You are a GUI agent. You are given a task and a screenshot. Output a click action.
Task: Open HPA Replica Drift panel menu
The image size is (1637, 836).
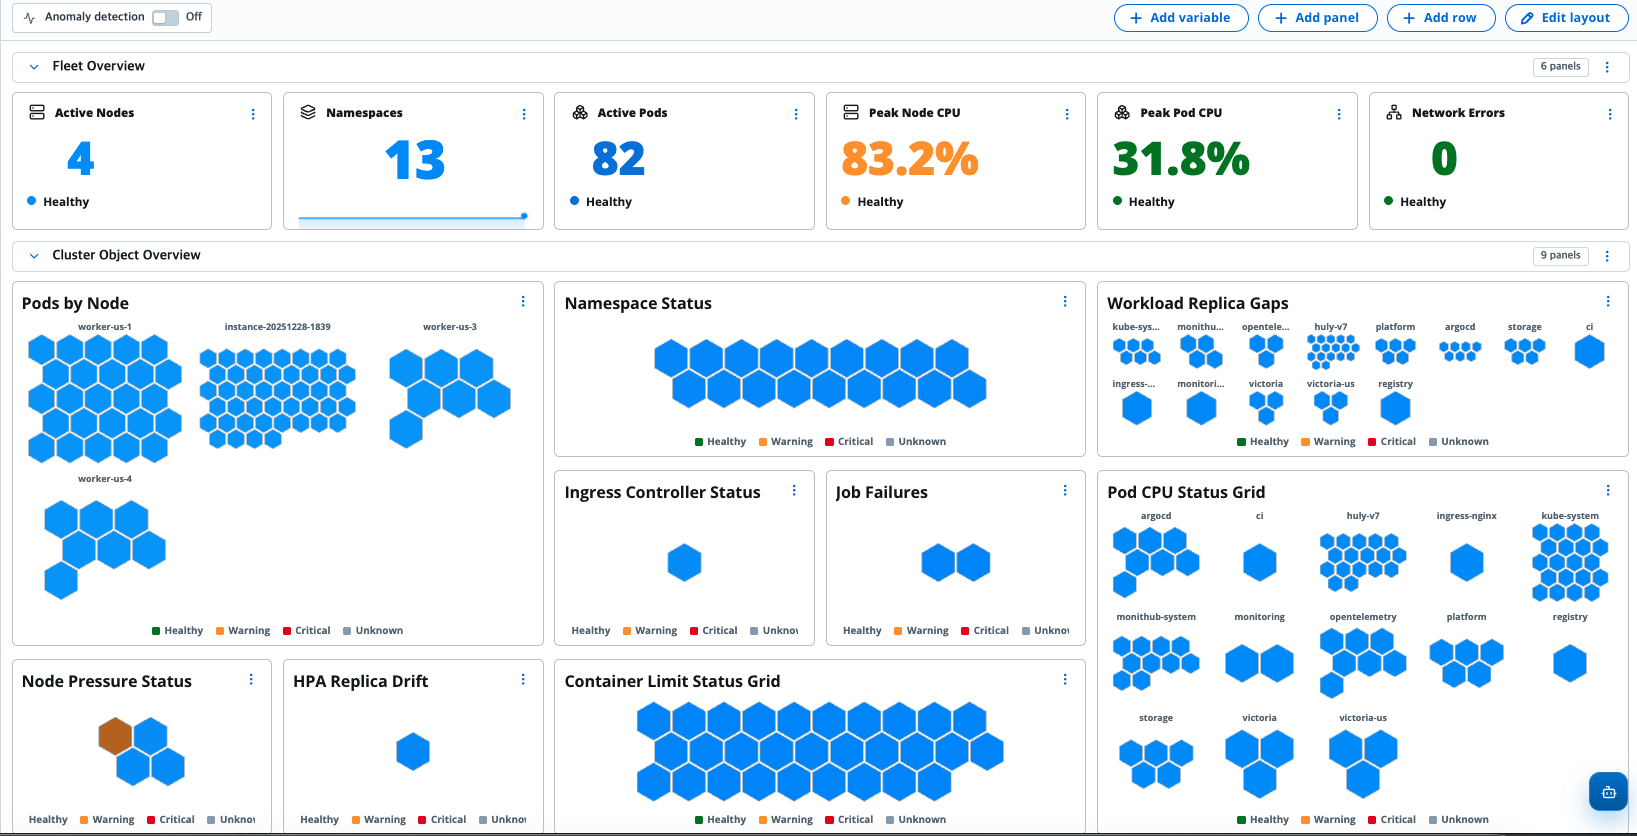(x=523, y=679)
